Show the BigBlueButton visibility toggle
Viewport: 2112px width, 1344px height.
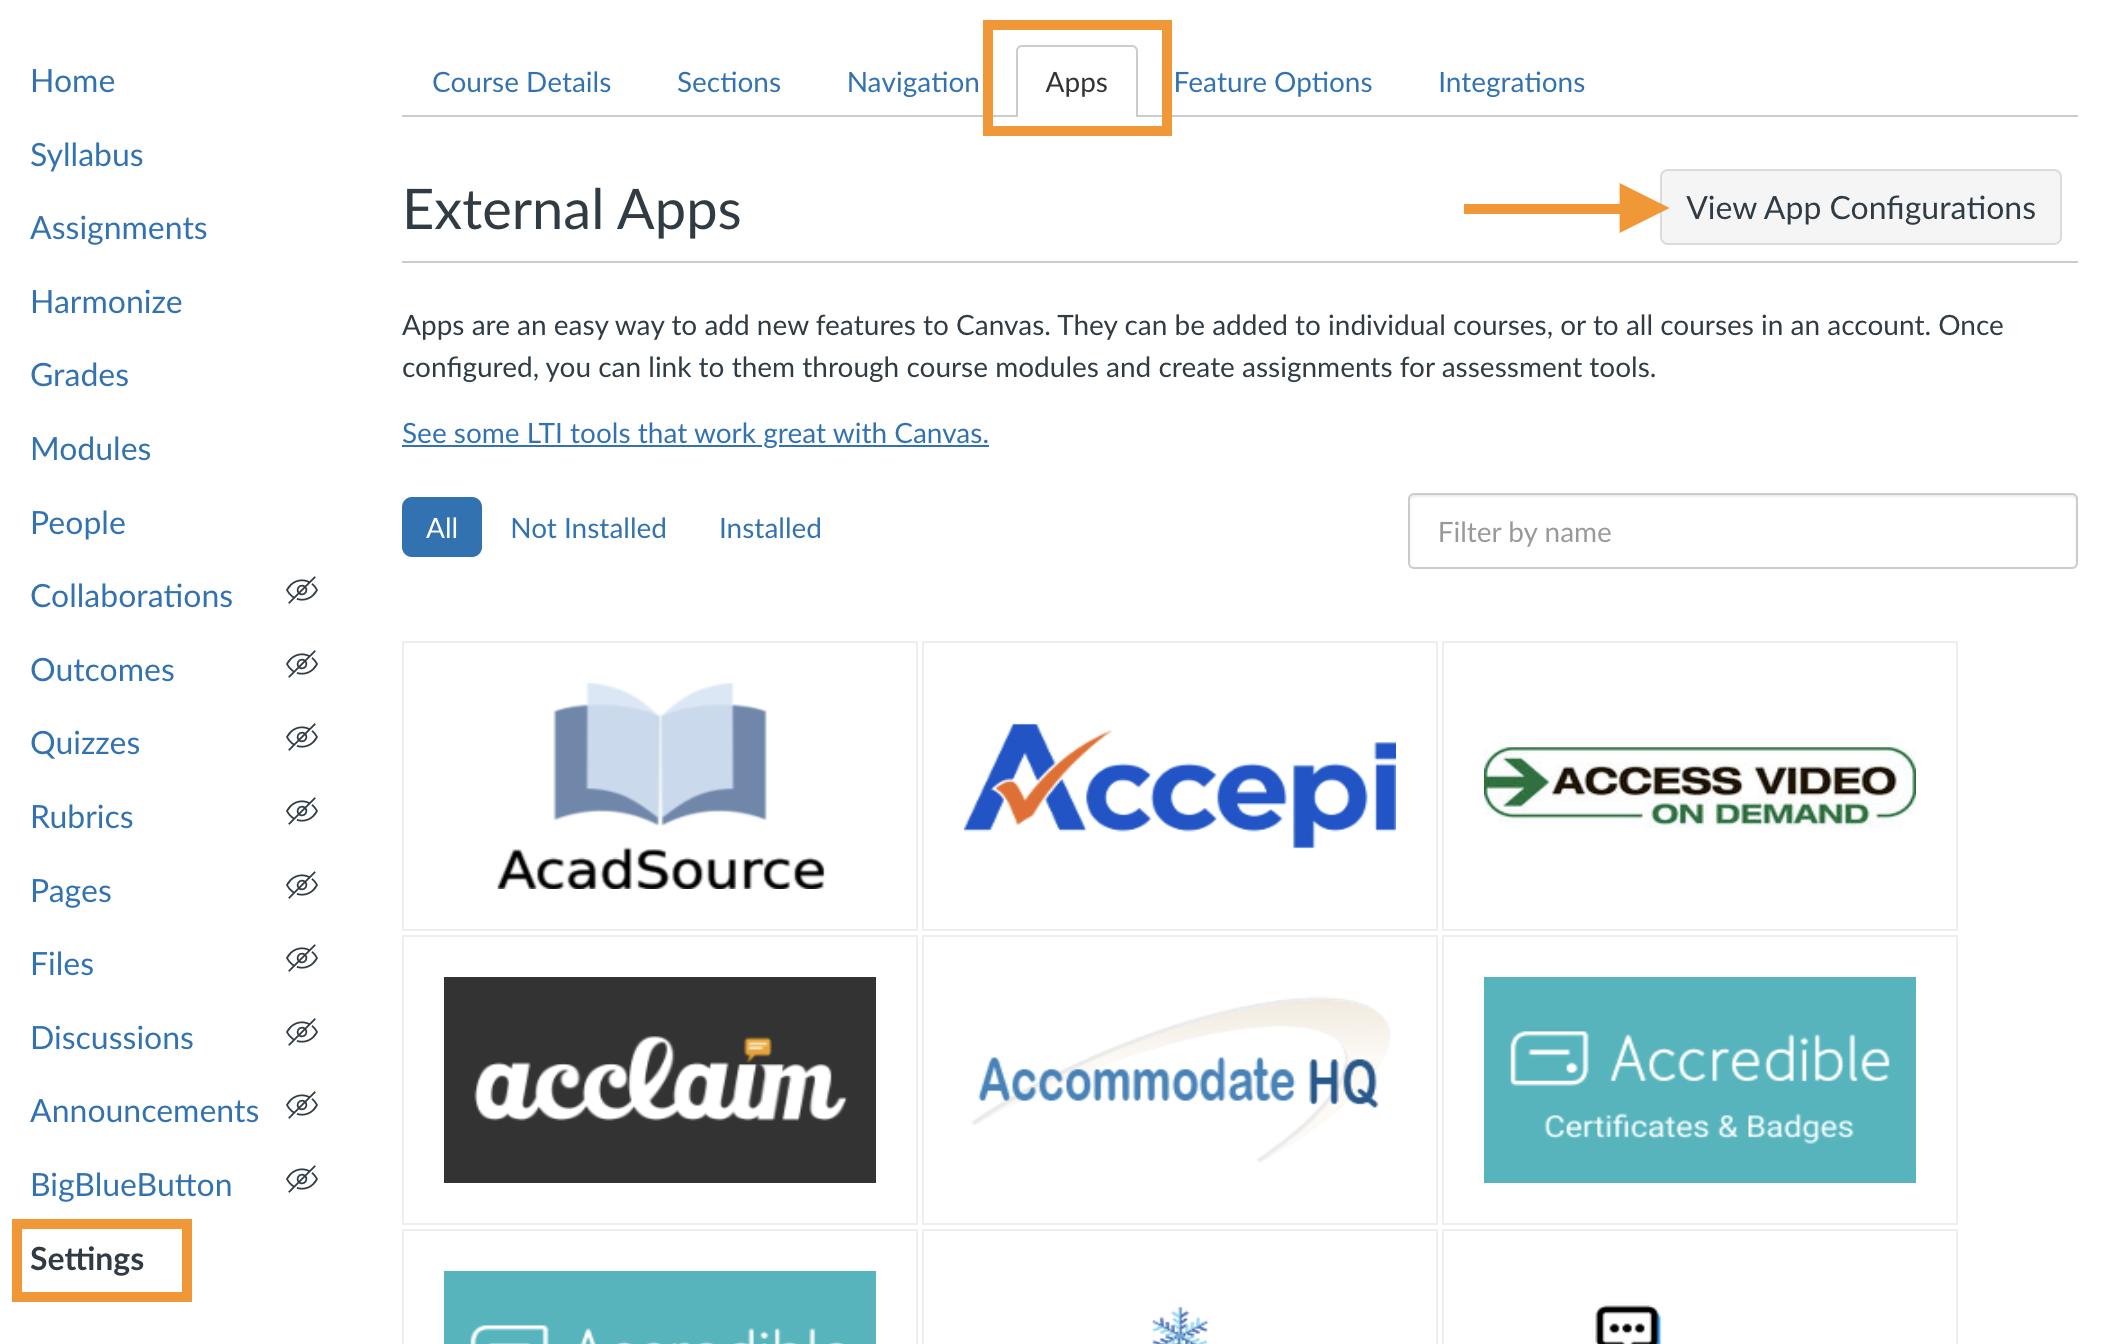(303, 1179)
